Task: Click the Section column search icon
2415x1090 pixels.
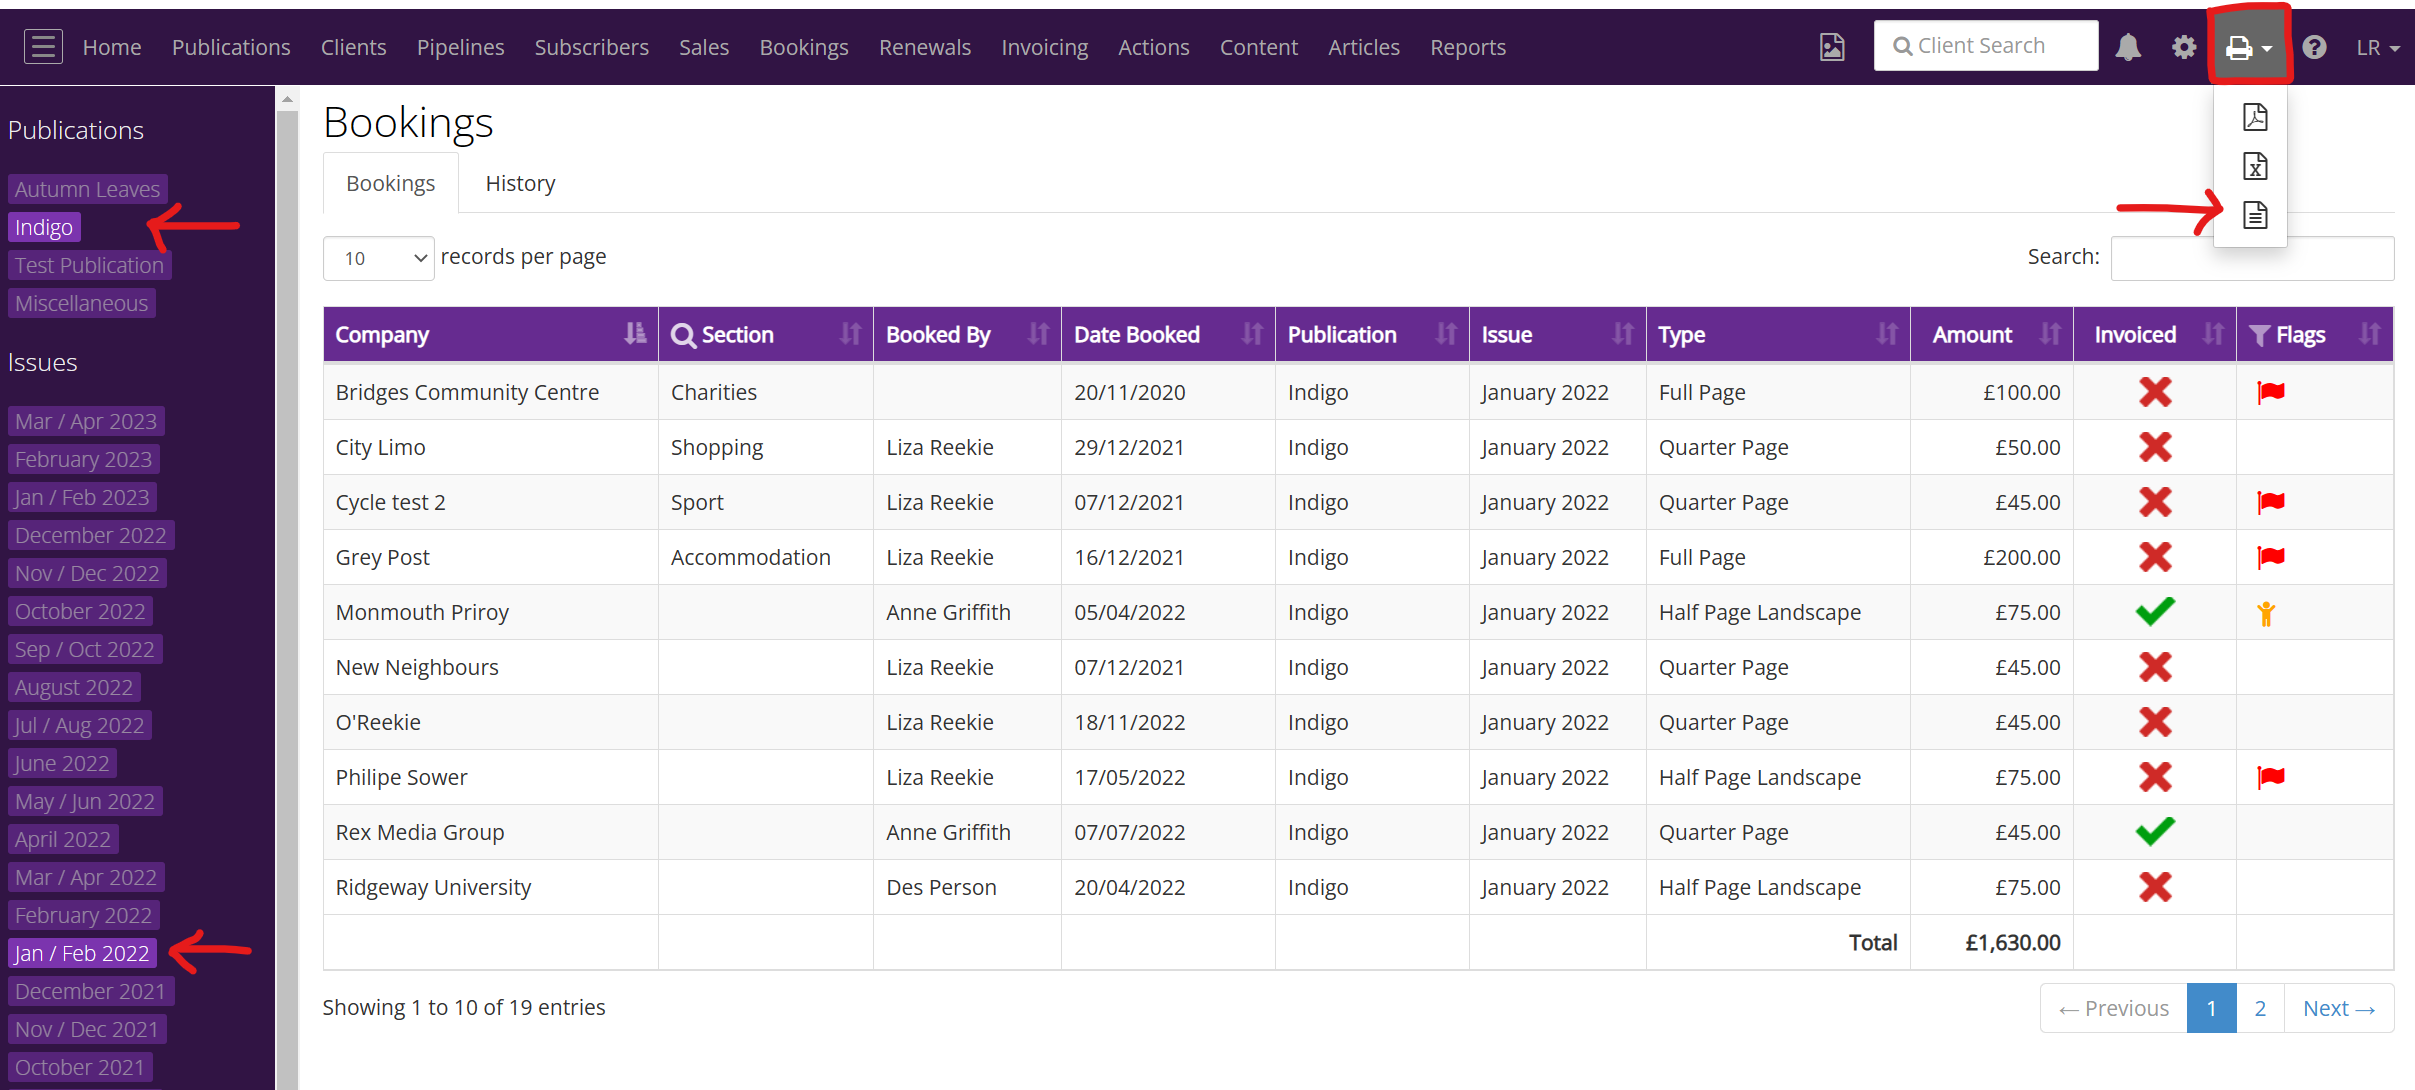Action: click(x=683, y=335)
